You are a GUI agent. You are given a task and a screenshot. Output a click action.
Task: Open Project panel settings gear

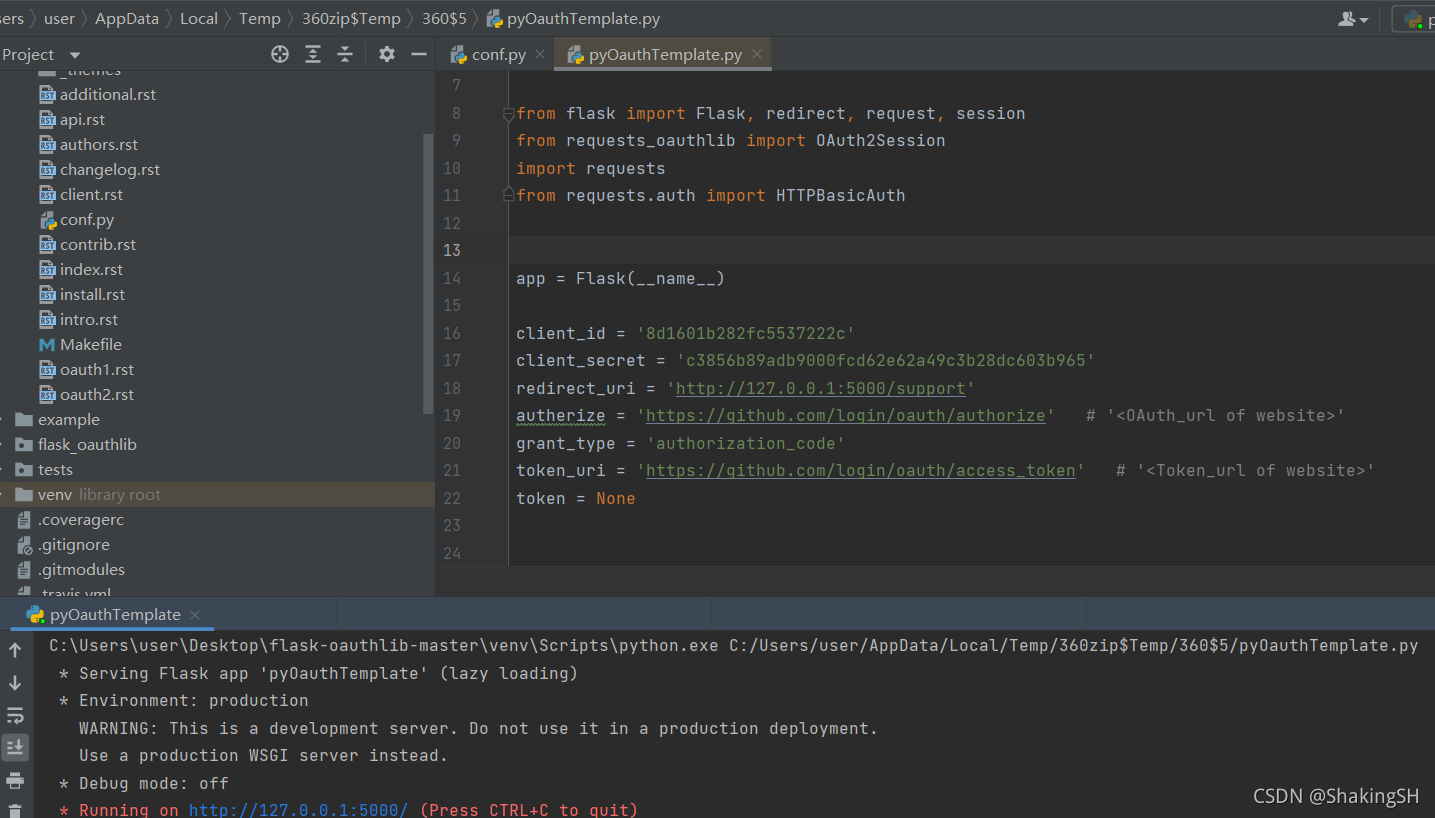coord(387,54)
